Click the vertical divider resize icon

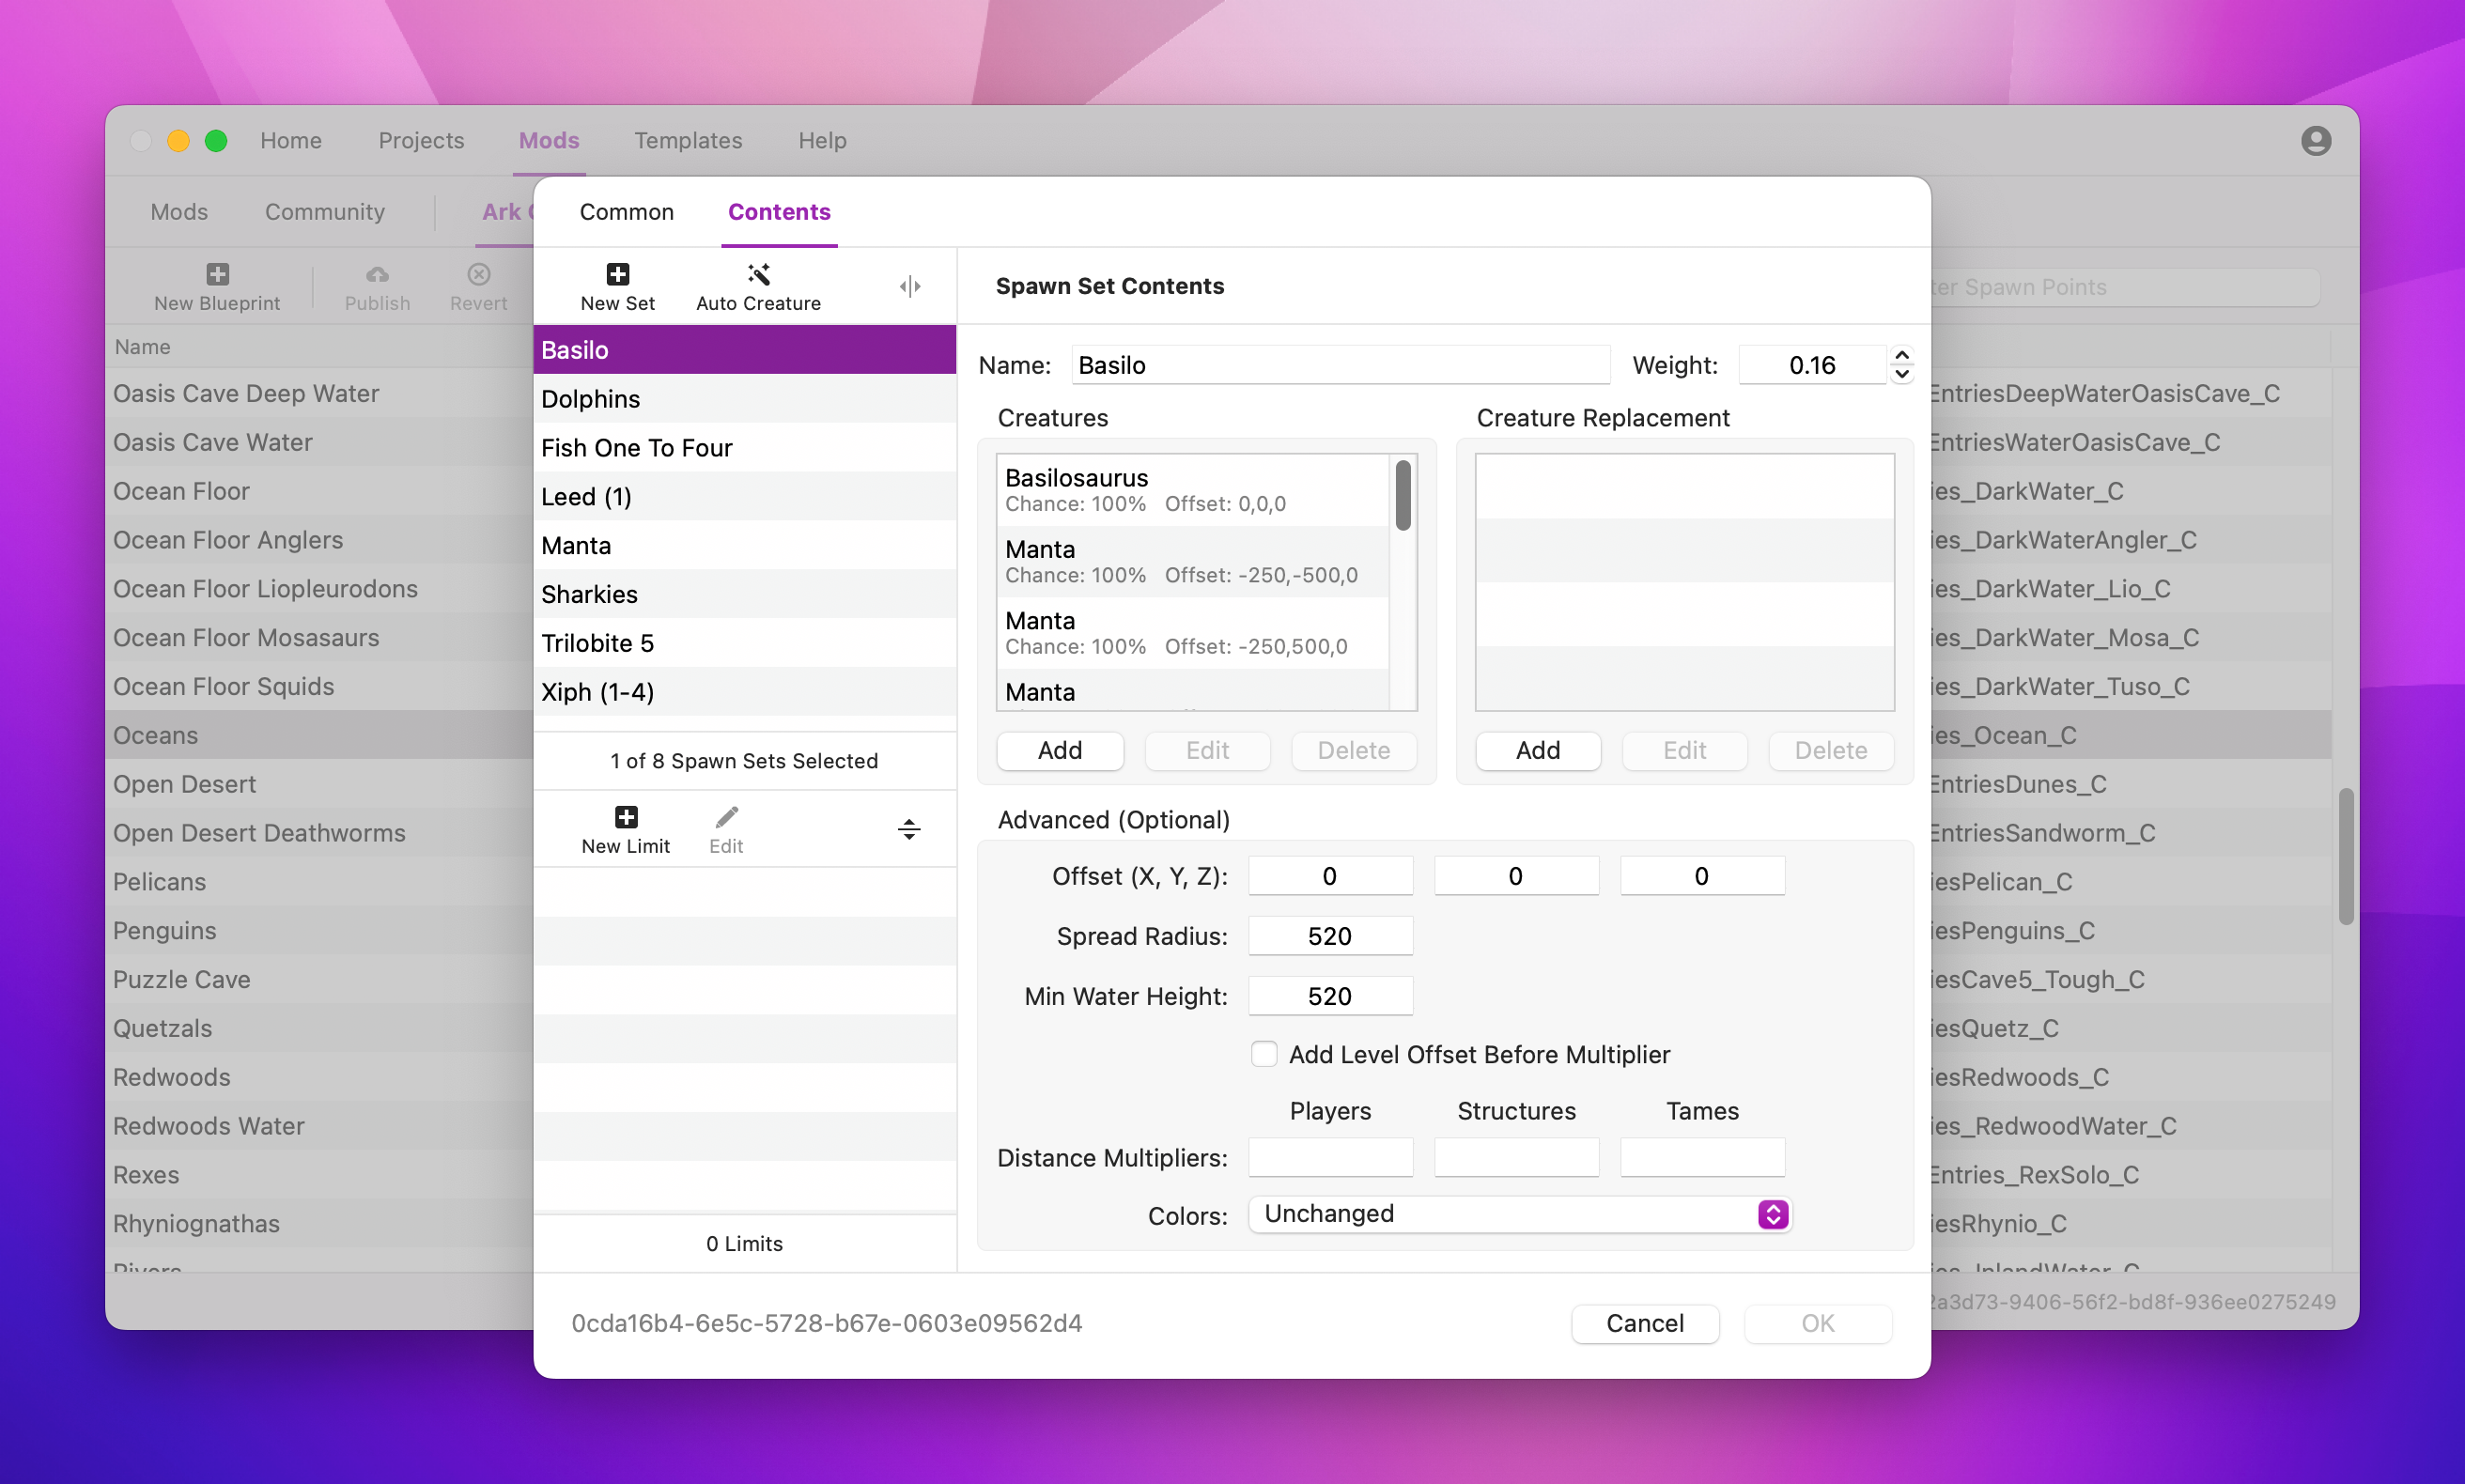click(909, 286)
